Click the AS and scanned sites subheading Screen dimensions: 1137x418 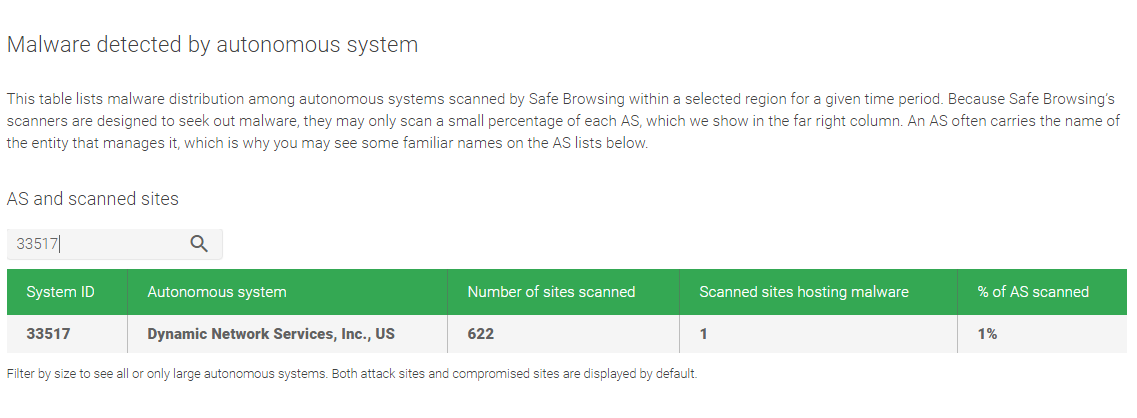(93, 199)
